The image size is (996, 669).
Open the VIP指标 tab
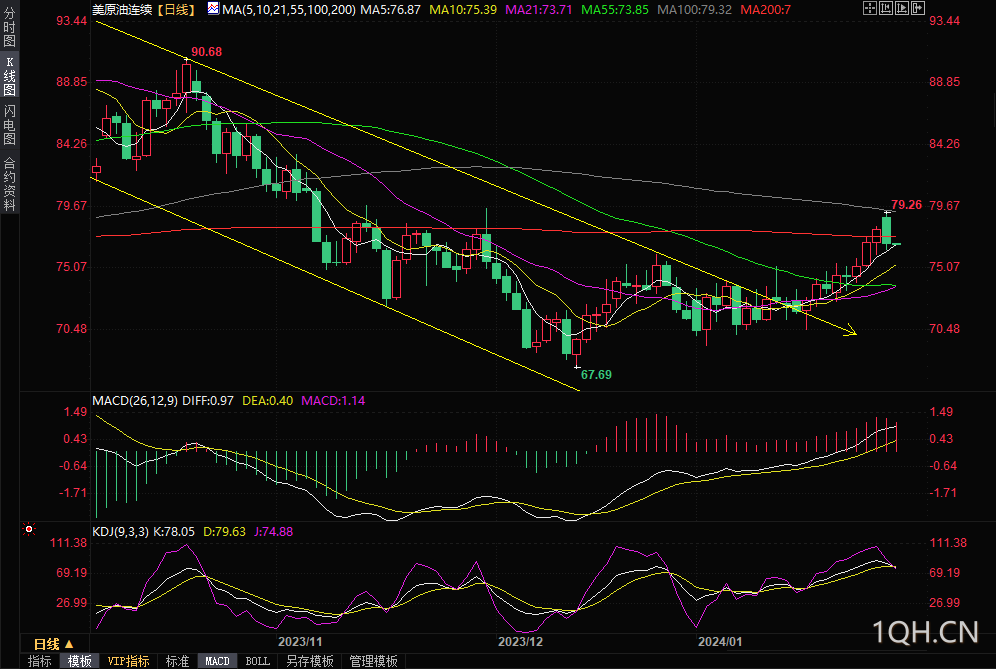tap(128, 661)
